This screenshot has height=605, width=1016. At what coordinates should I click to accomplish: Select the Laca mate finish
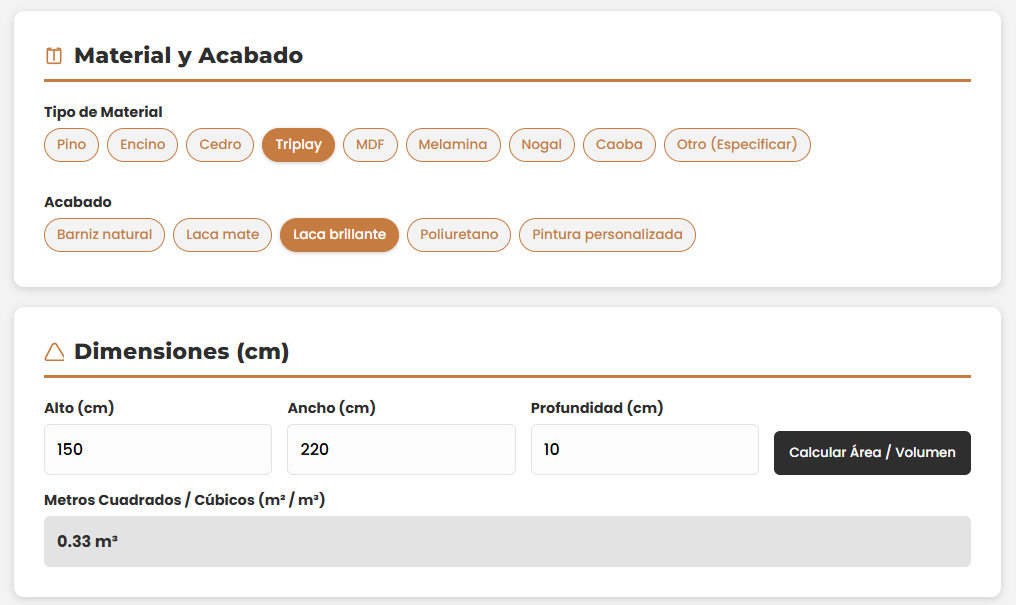(x=222, y=235)
